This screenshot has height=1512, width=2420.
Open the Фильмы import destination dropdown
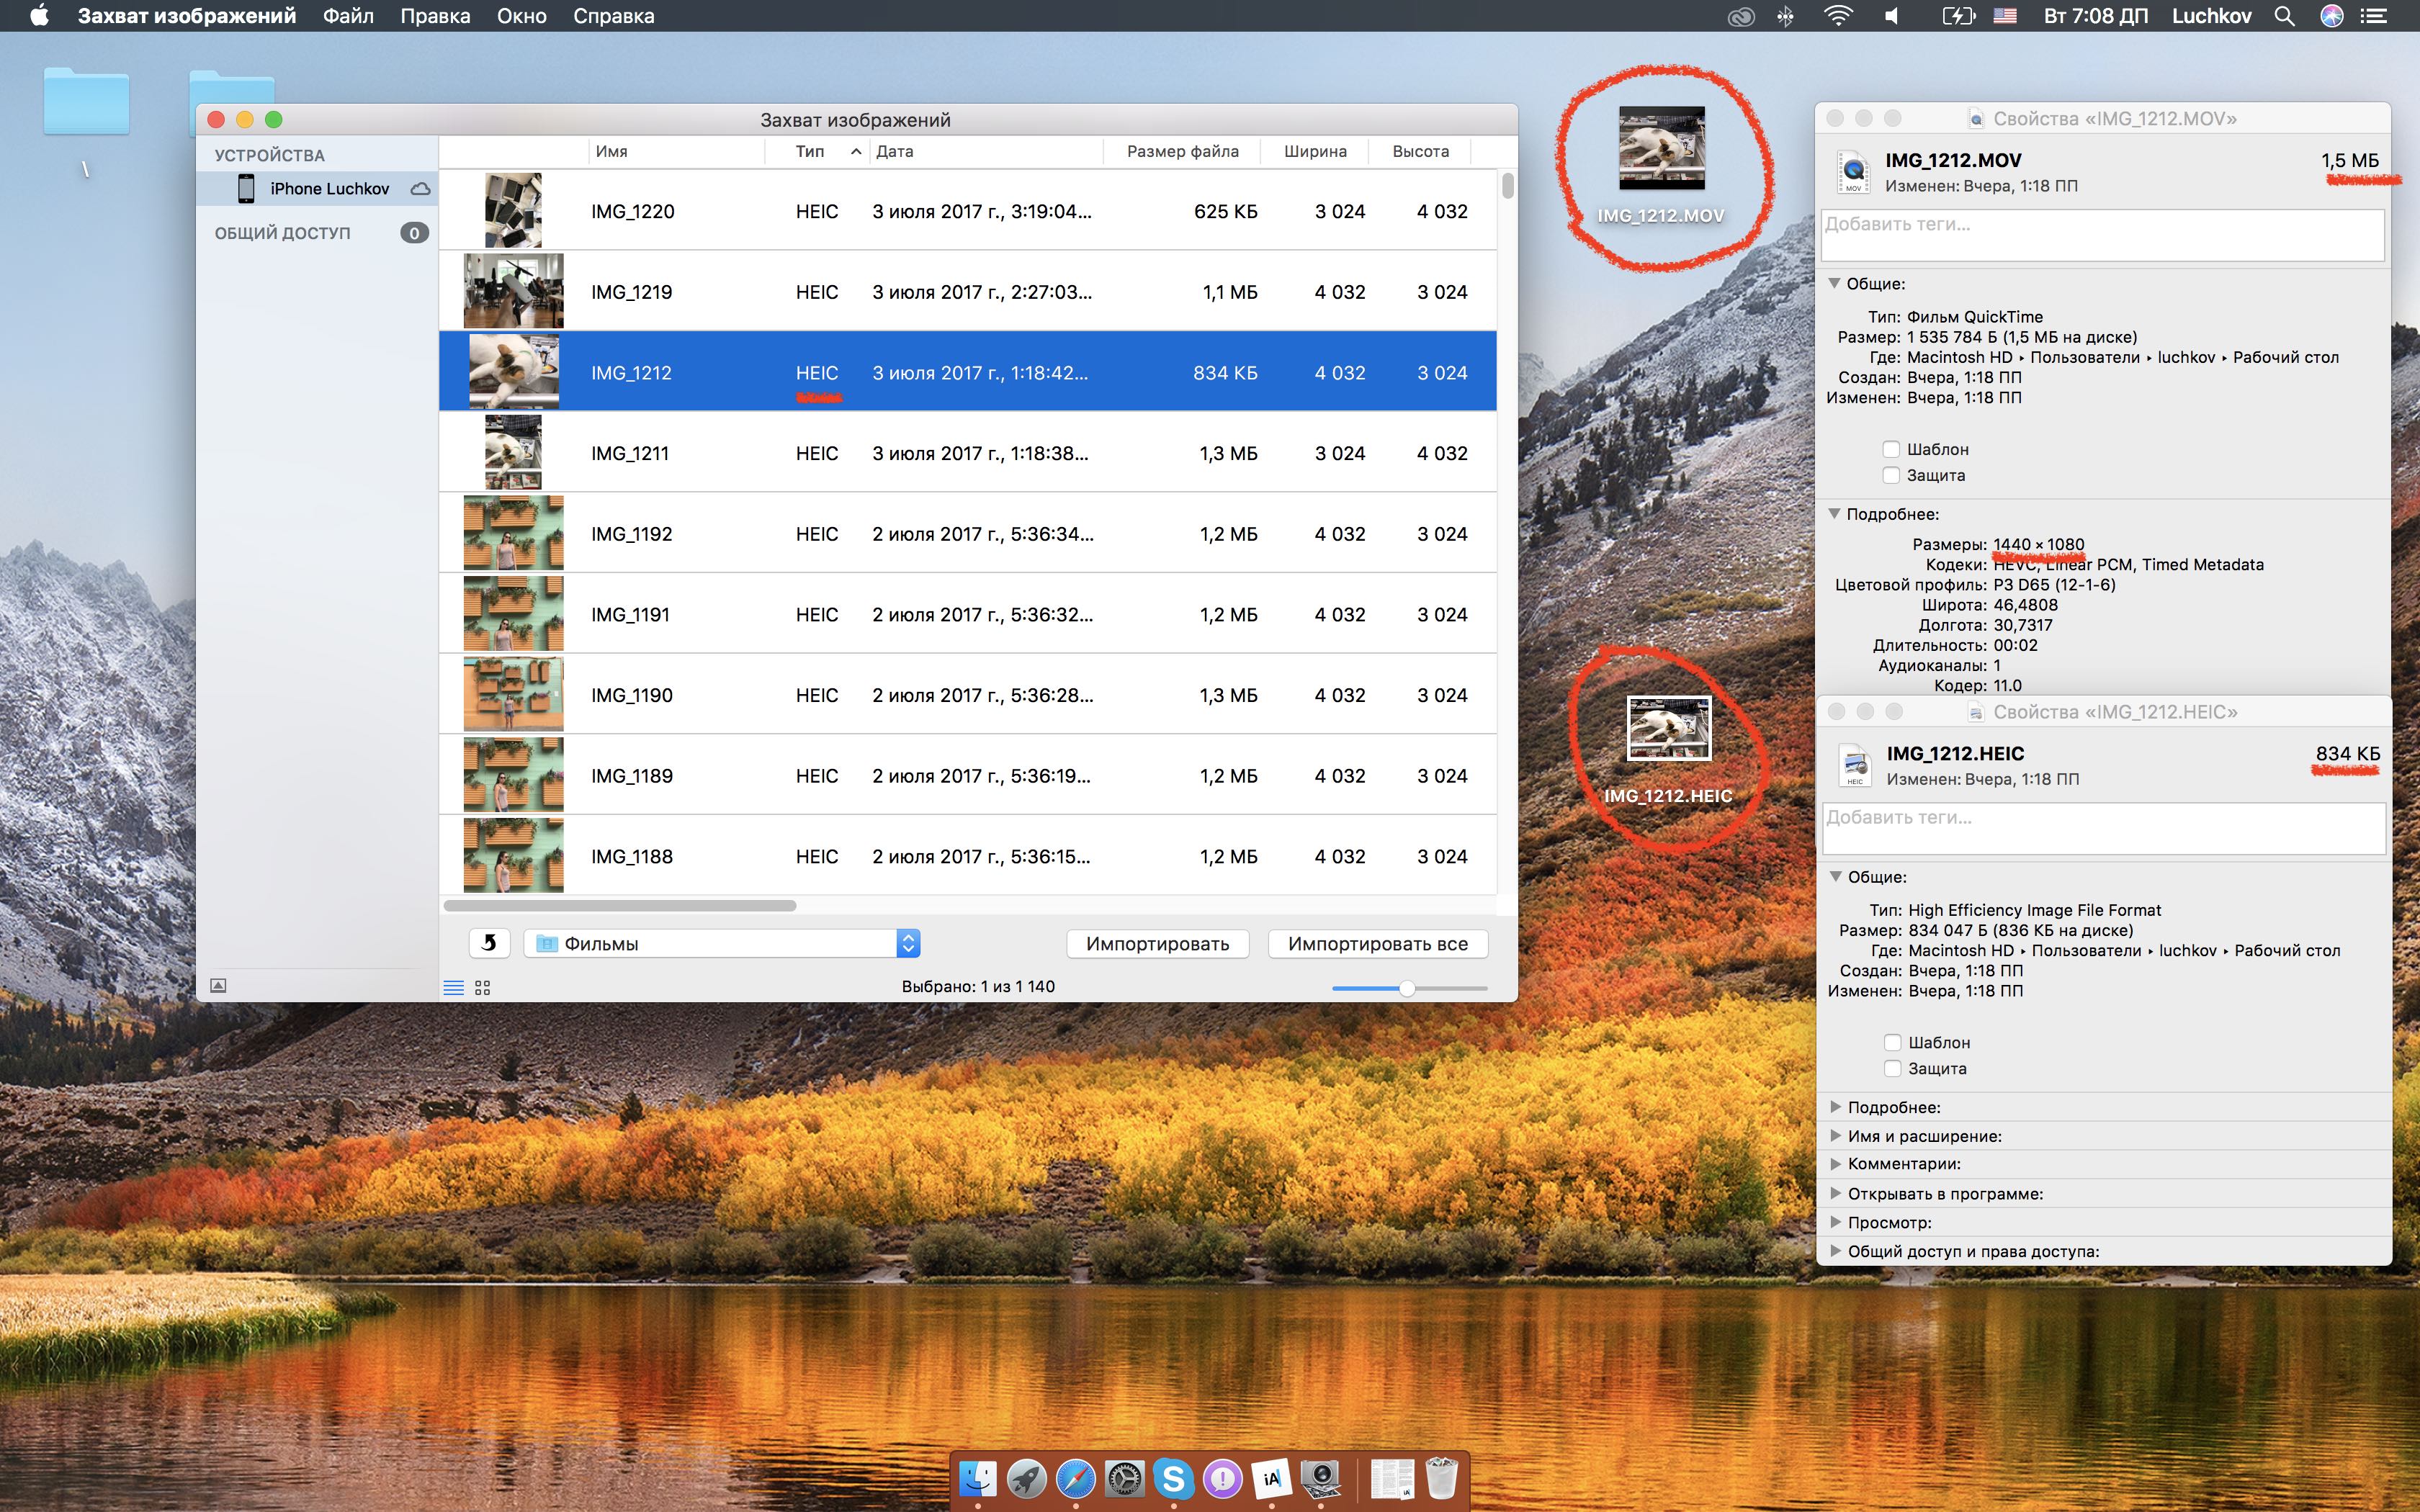point(721,943)
